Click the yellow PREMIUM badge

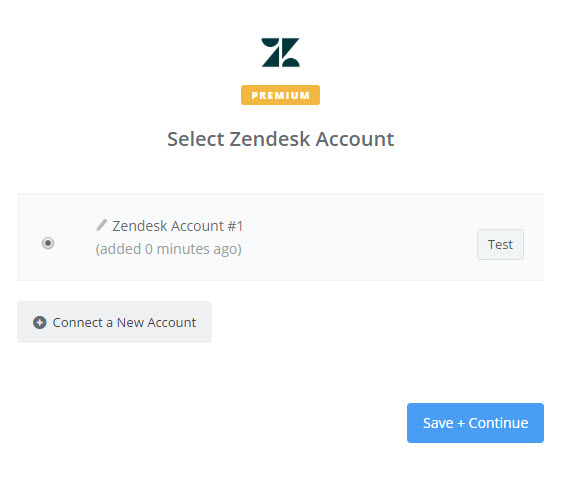coord(280,95)
